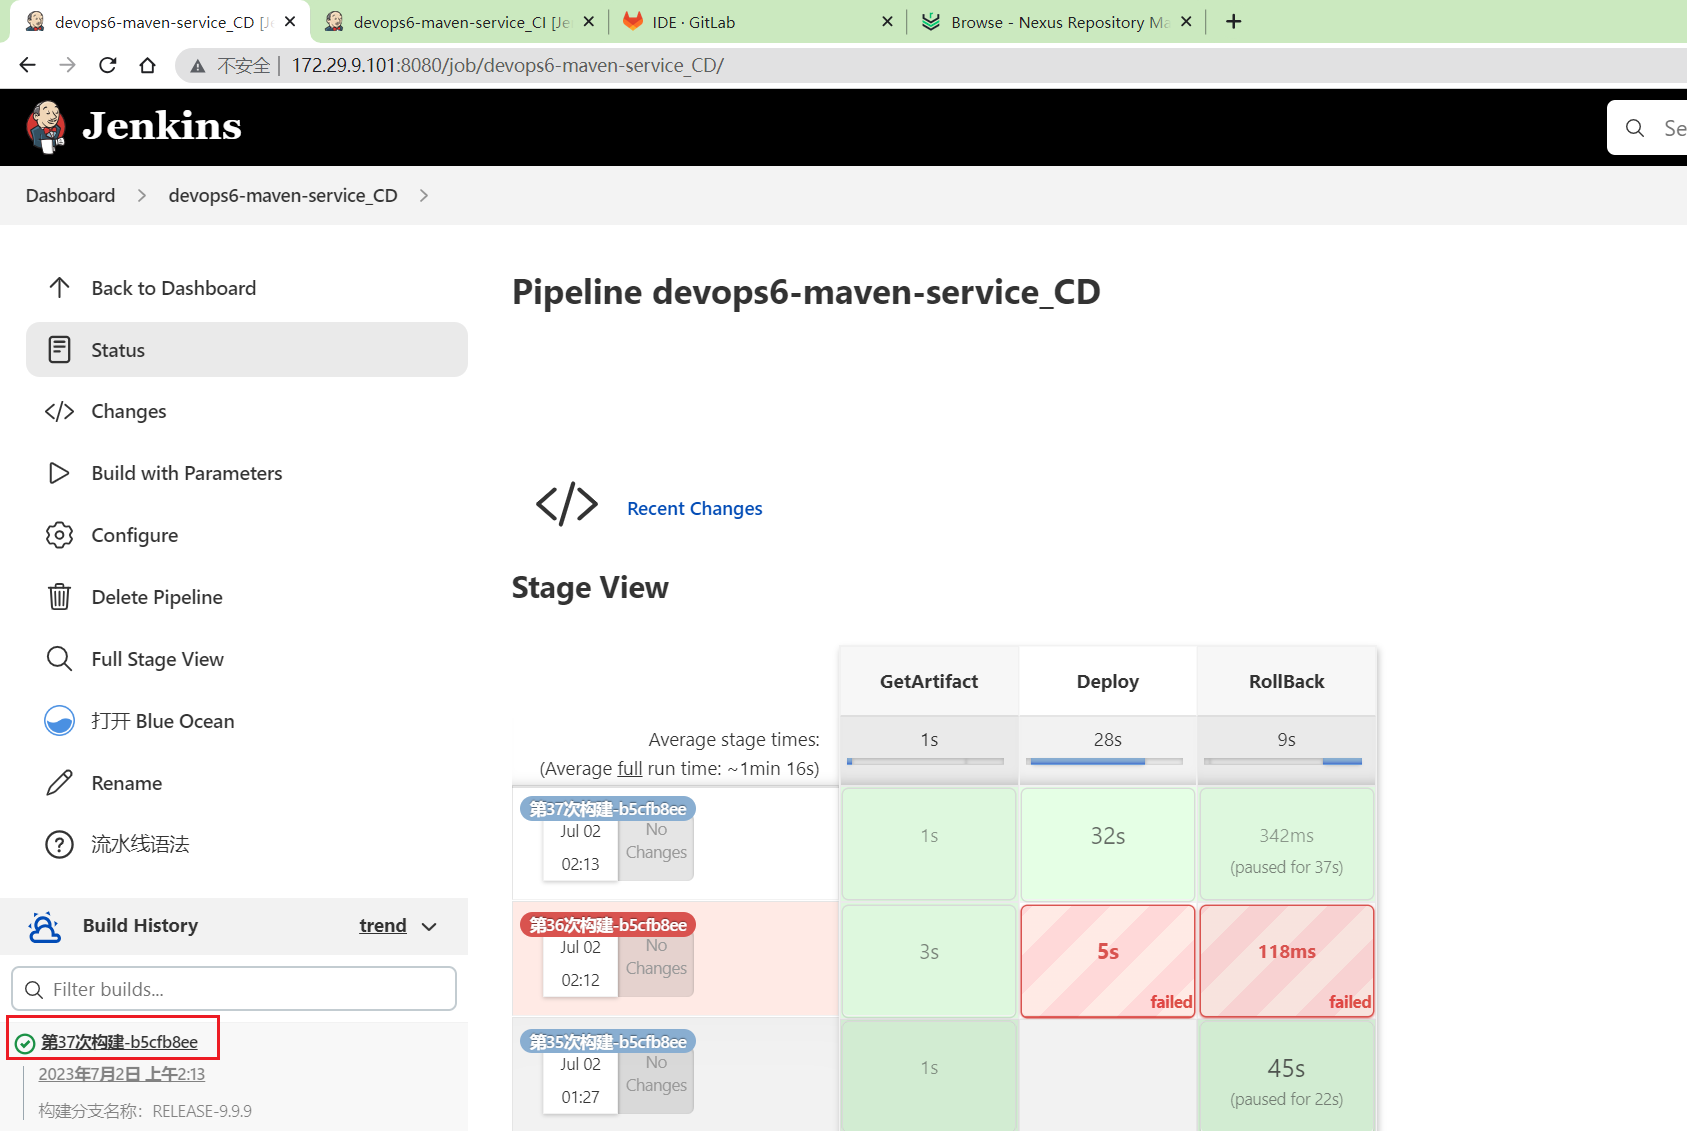Click the pencil icon for Rename
Viewport: 1687px width, 1131px height.
(x=59, y=783)
